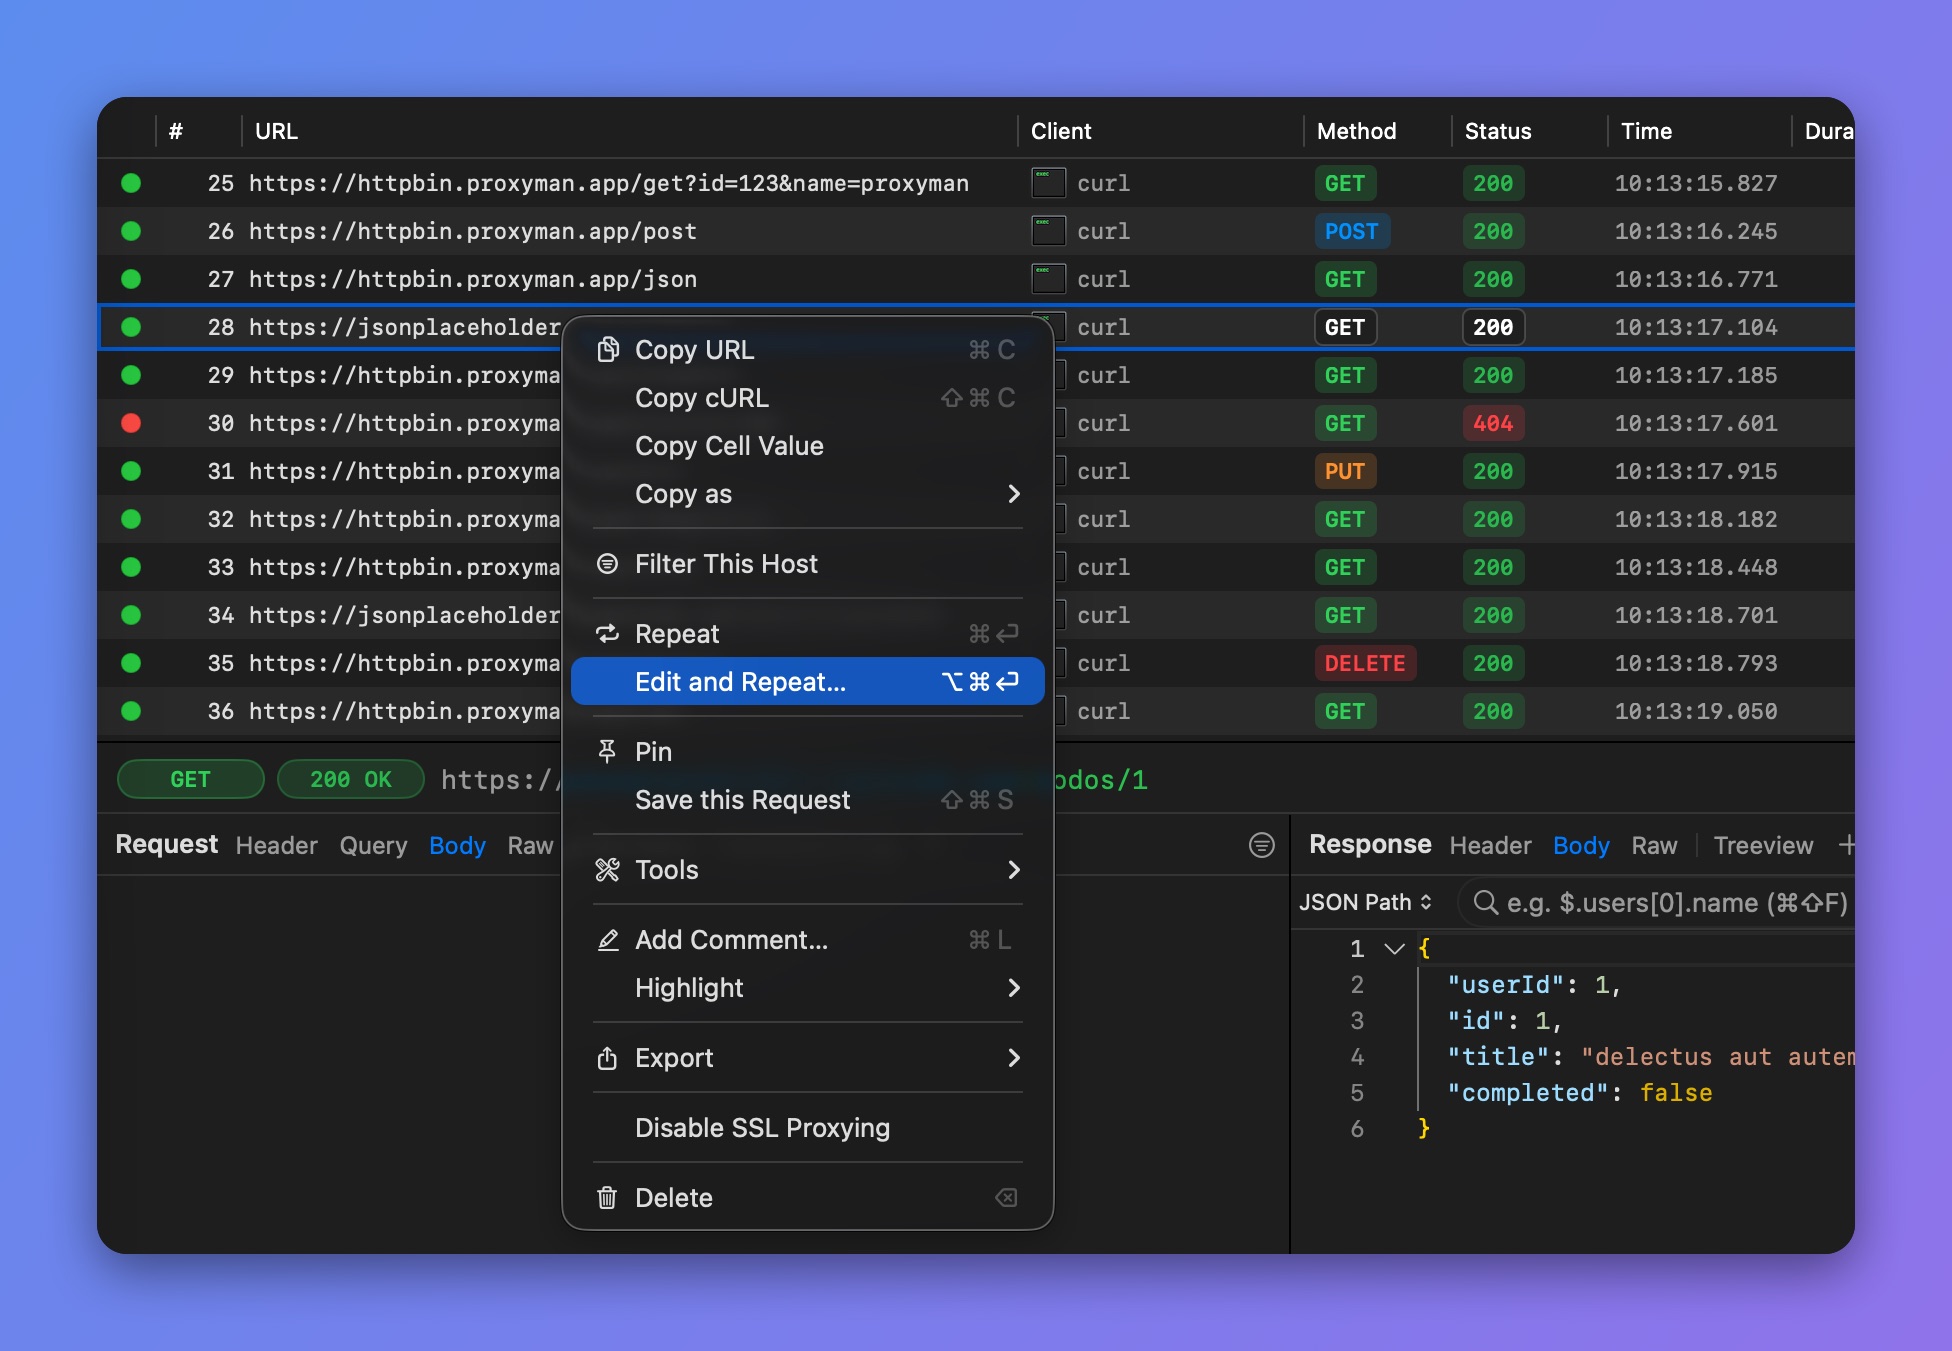Click the Delete trash icon

click(x=607, y=1197)
